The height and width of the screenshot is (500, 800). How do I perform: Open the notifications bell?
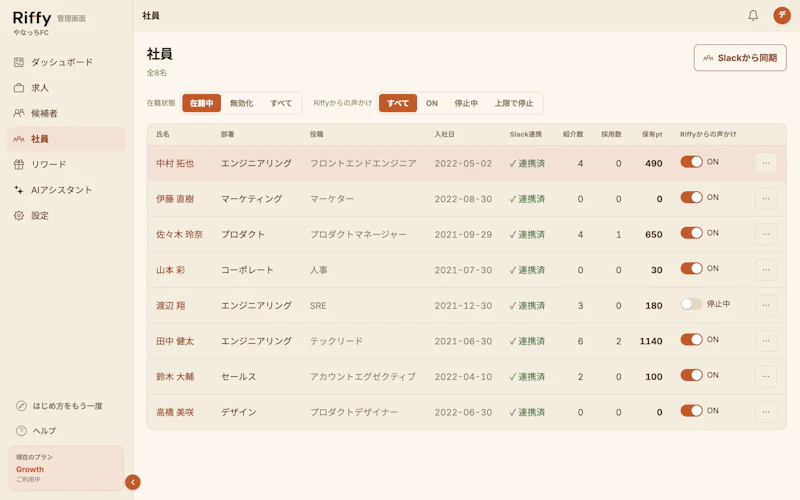[x=753, y=15]
